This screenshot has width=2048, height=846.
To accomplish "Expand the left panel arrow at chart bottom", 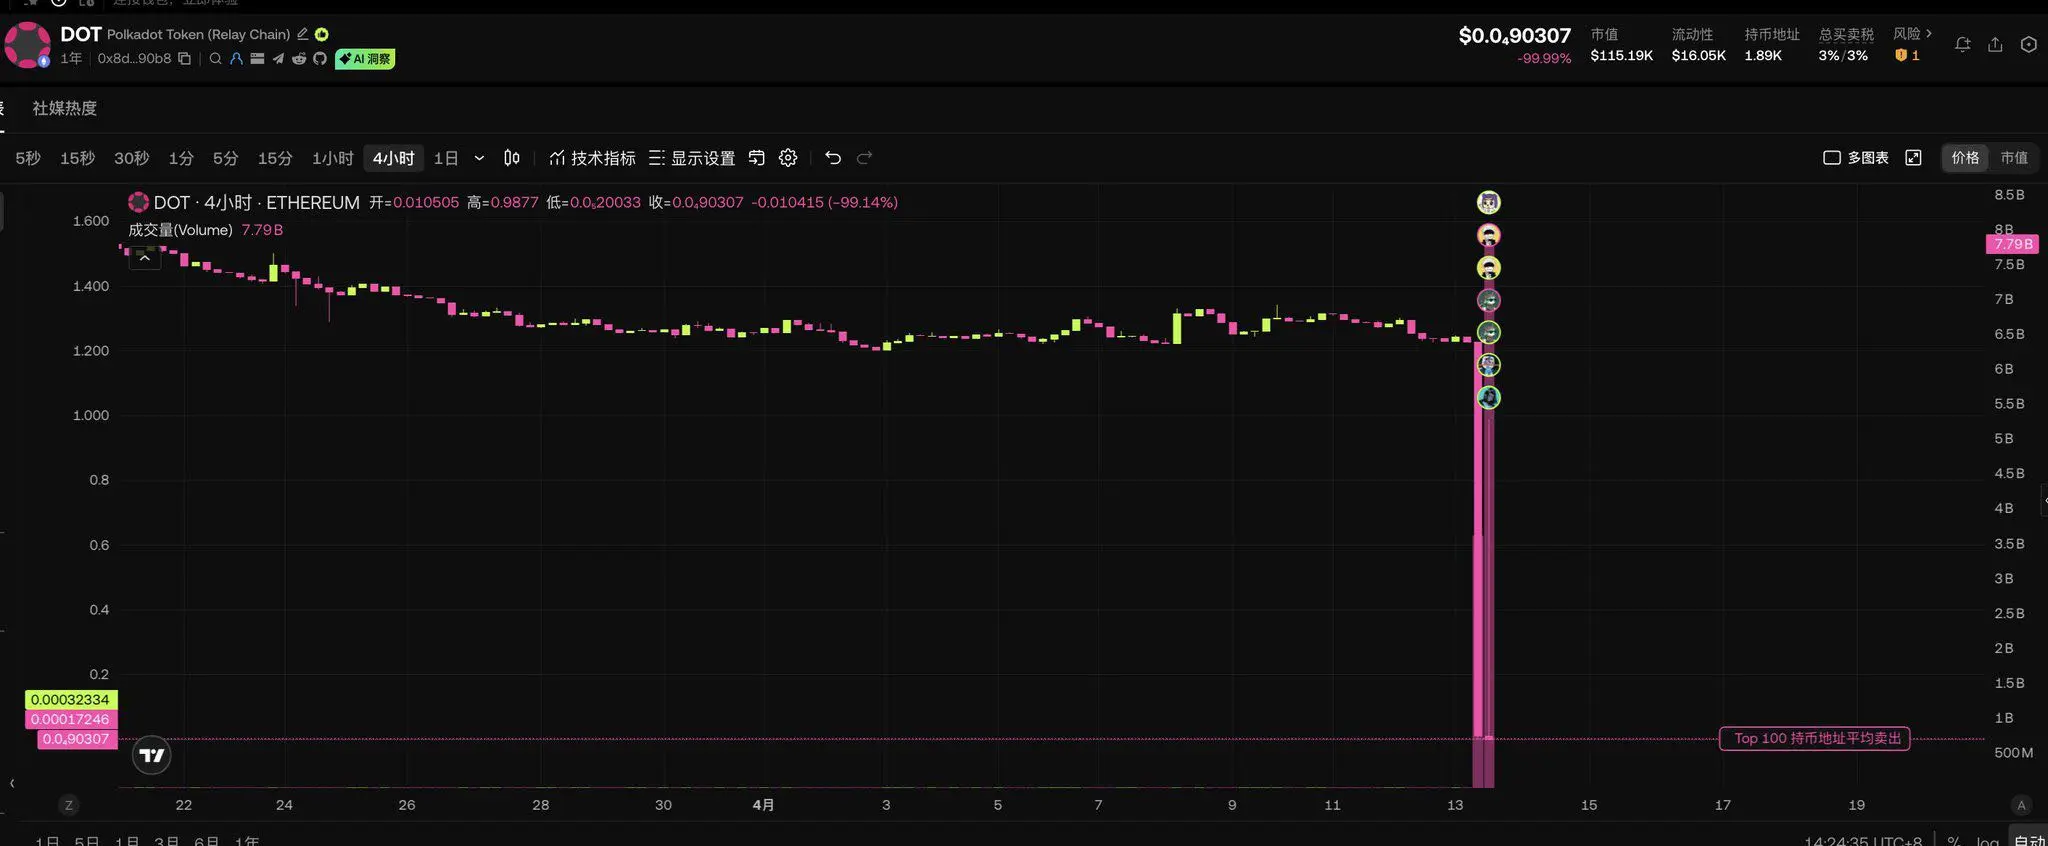I will click(12, 783).
